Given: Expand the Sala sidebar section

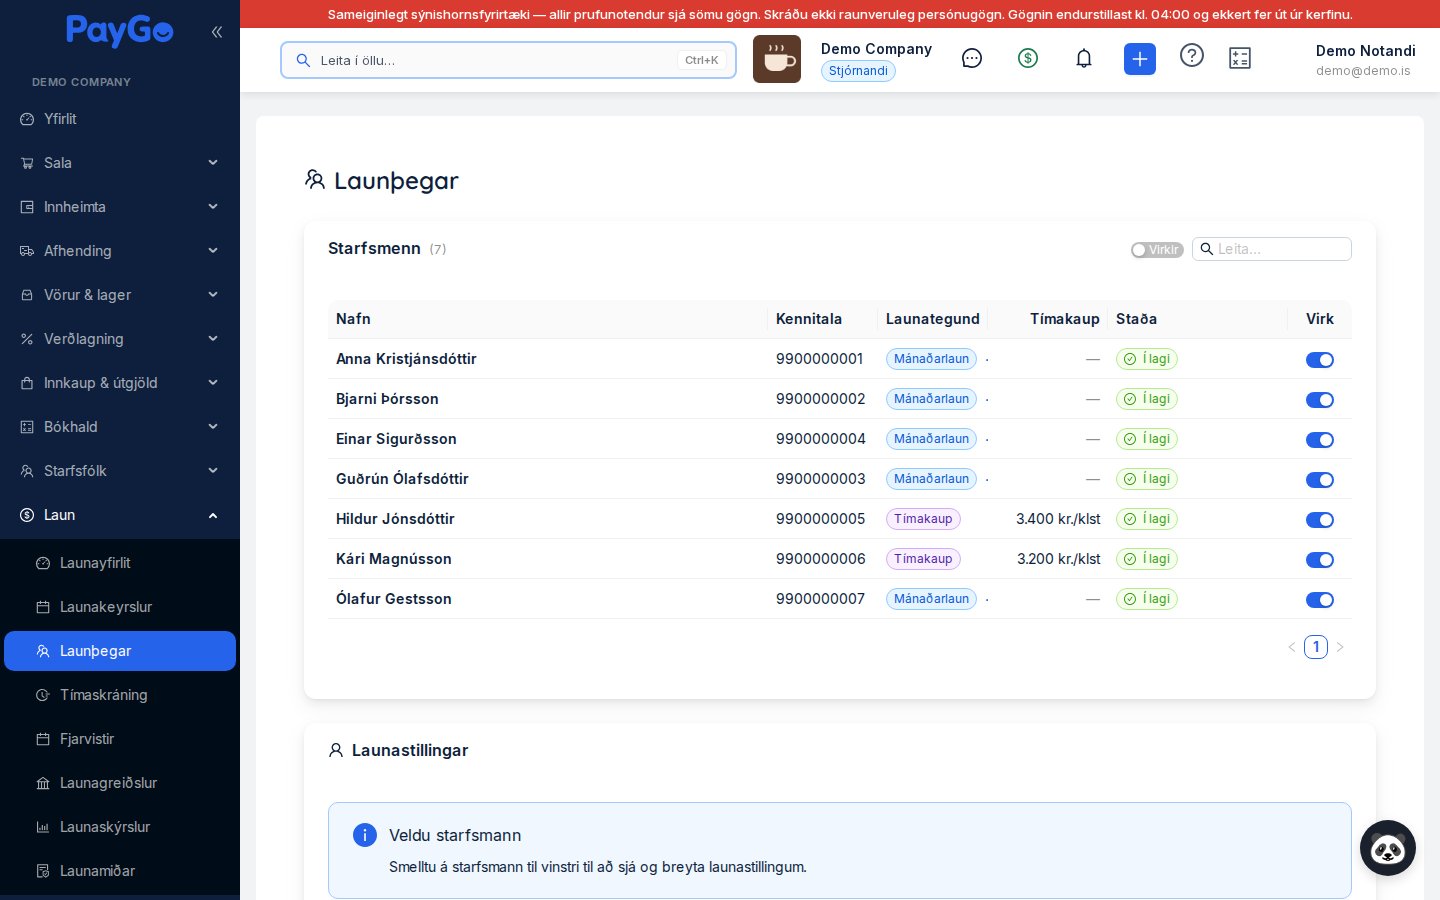Looking at the screenshot, I should tap(120, 163).
